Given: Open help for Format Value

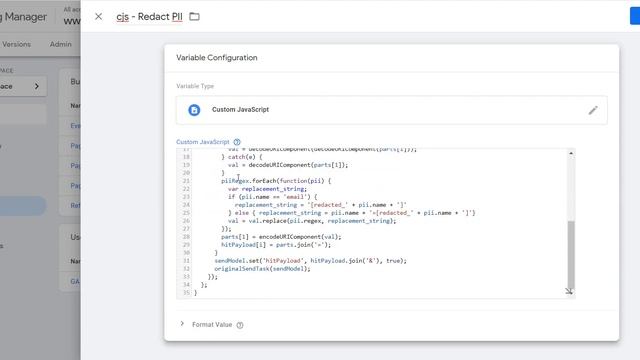Looking at the screenshot, I should pyautogui.click(x=240, y=325).
